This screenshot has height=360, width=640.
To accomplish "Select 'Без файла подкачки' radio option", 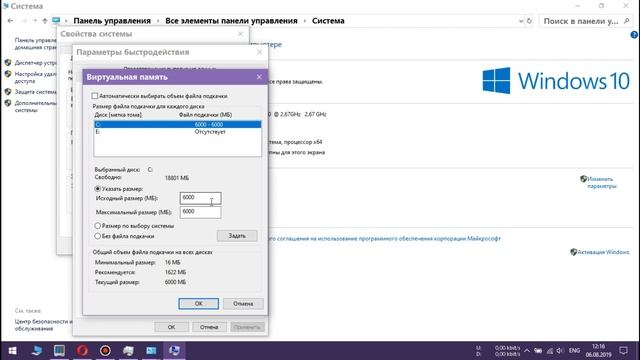I will coord(98,236).
